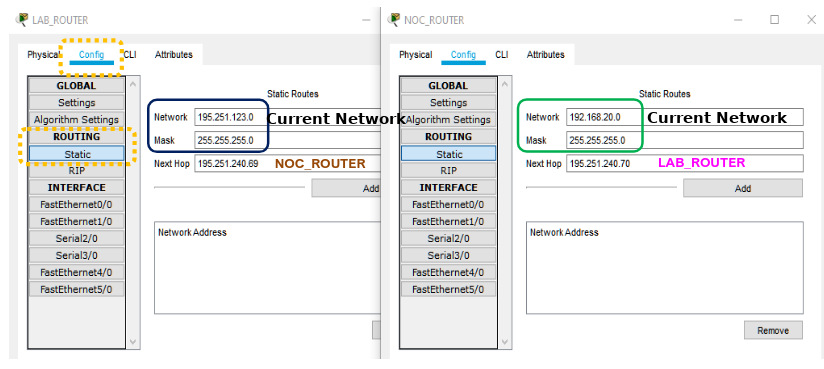Close the NOC_ROUTER window
Viewport: 824px width, 369px height.
(x=811, y=20)
